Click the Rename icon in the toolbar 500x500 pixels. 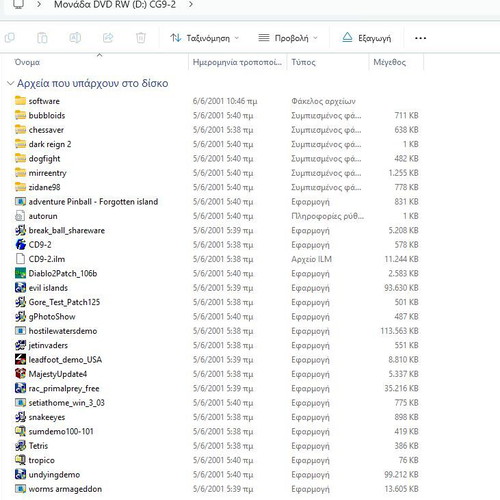click(x=75, y=38)
